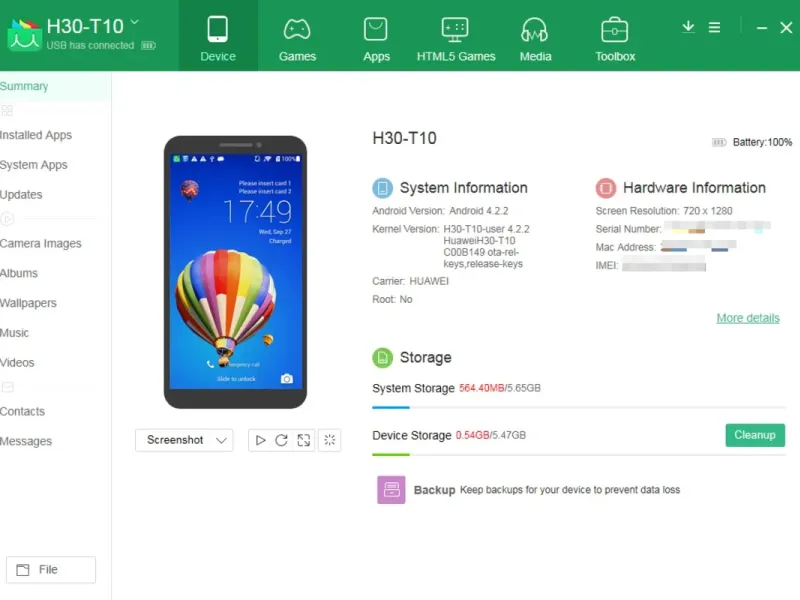Image resolution: width=800 pixels, height=600 pixels.
Task: Click the 'HUAWEI' carrier value
Action: [429, 281]
